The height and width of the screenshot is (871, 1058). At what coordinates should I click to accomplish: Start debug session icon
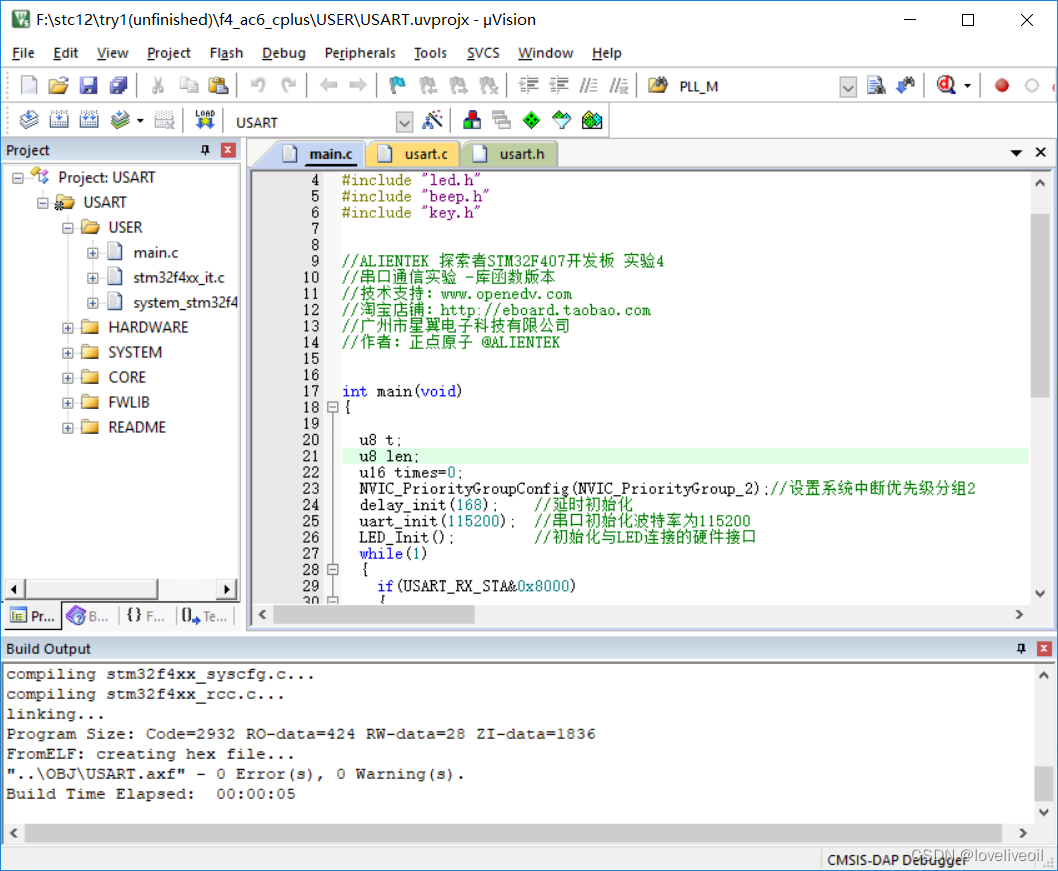click(x=946, y=86)
